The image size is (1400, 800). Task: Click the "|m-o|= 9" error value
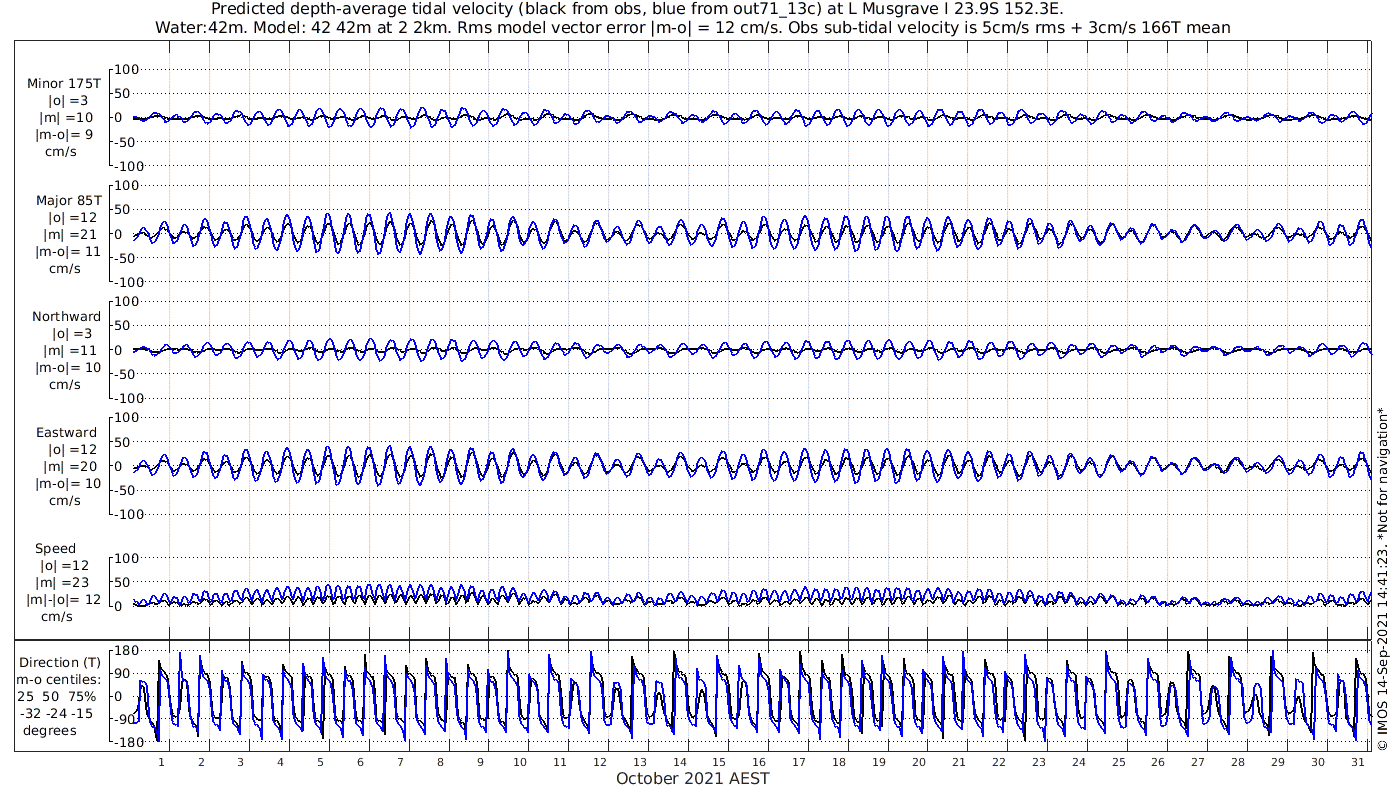66,135
